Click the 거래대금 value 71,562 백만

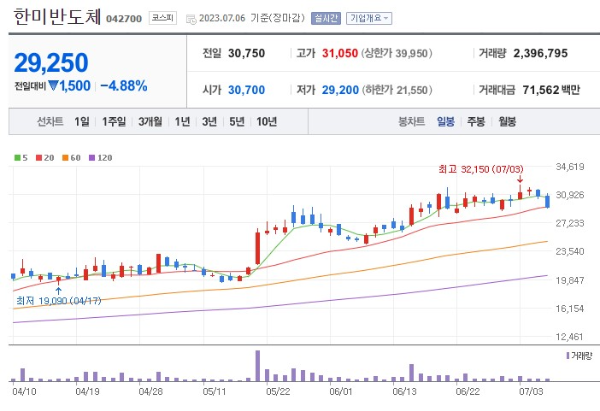[551, 90]
